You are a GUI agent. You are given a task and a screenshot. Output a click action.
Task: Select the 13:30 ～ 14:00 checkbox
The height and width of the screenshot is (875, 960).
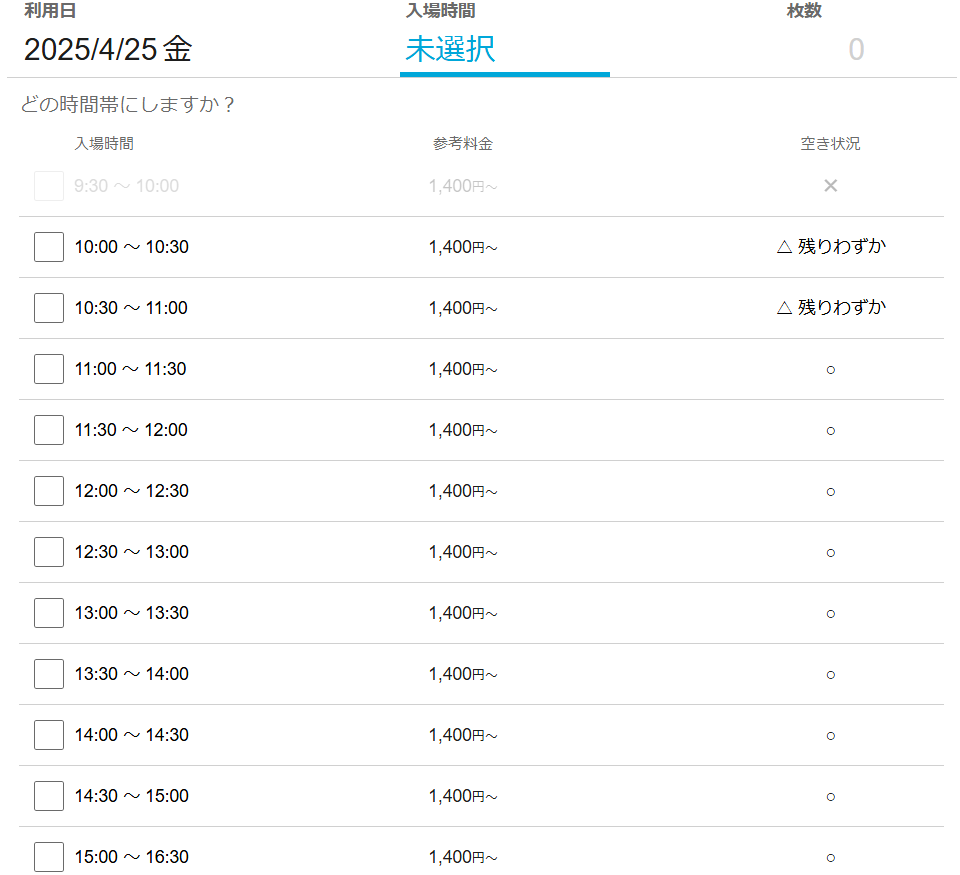[49, 674]
